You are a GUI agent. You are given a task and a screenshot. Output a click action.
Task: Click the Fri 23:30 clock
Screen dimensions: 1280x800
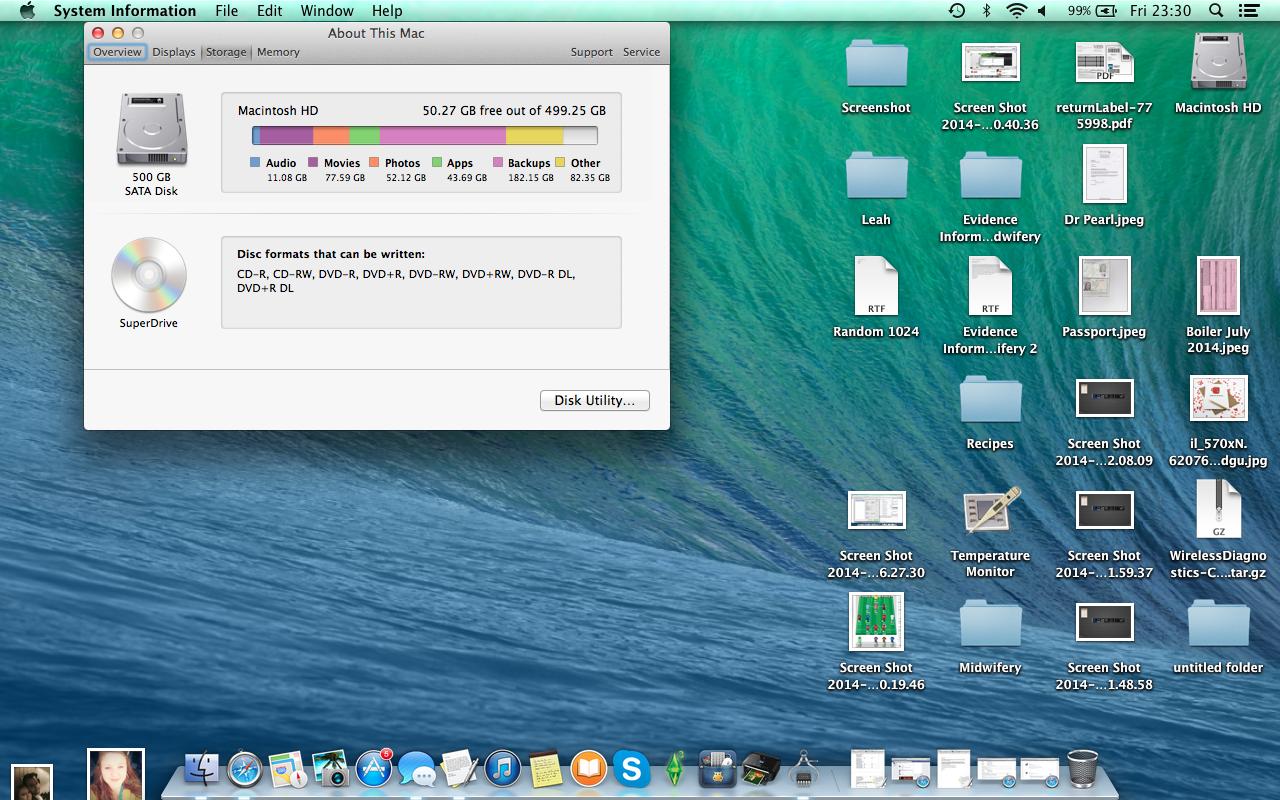click(1160, 11)
